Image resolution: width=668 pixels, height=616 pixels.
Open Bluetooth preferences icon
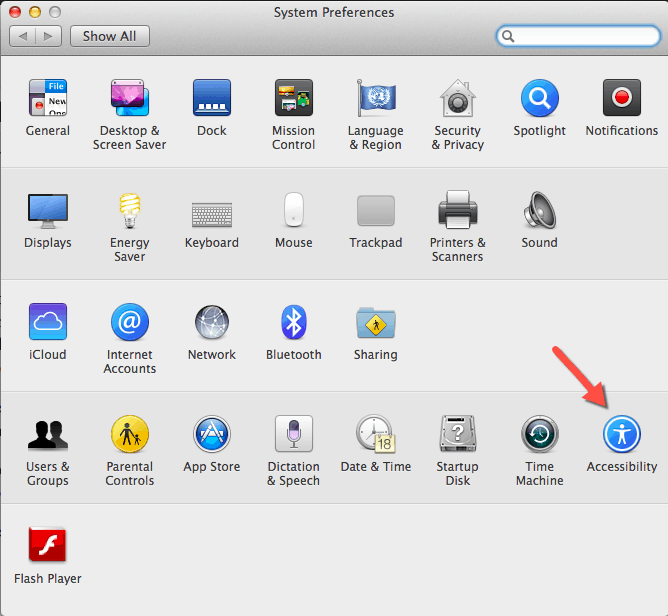pyautogui.click(x=294, y=322)
